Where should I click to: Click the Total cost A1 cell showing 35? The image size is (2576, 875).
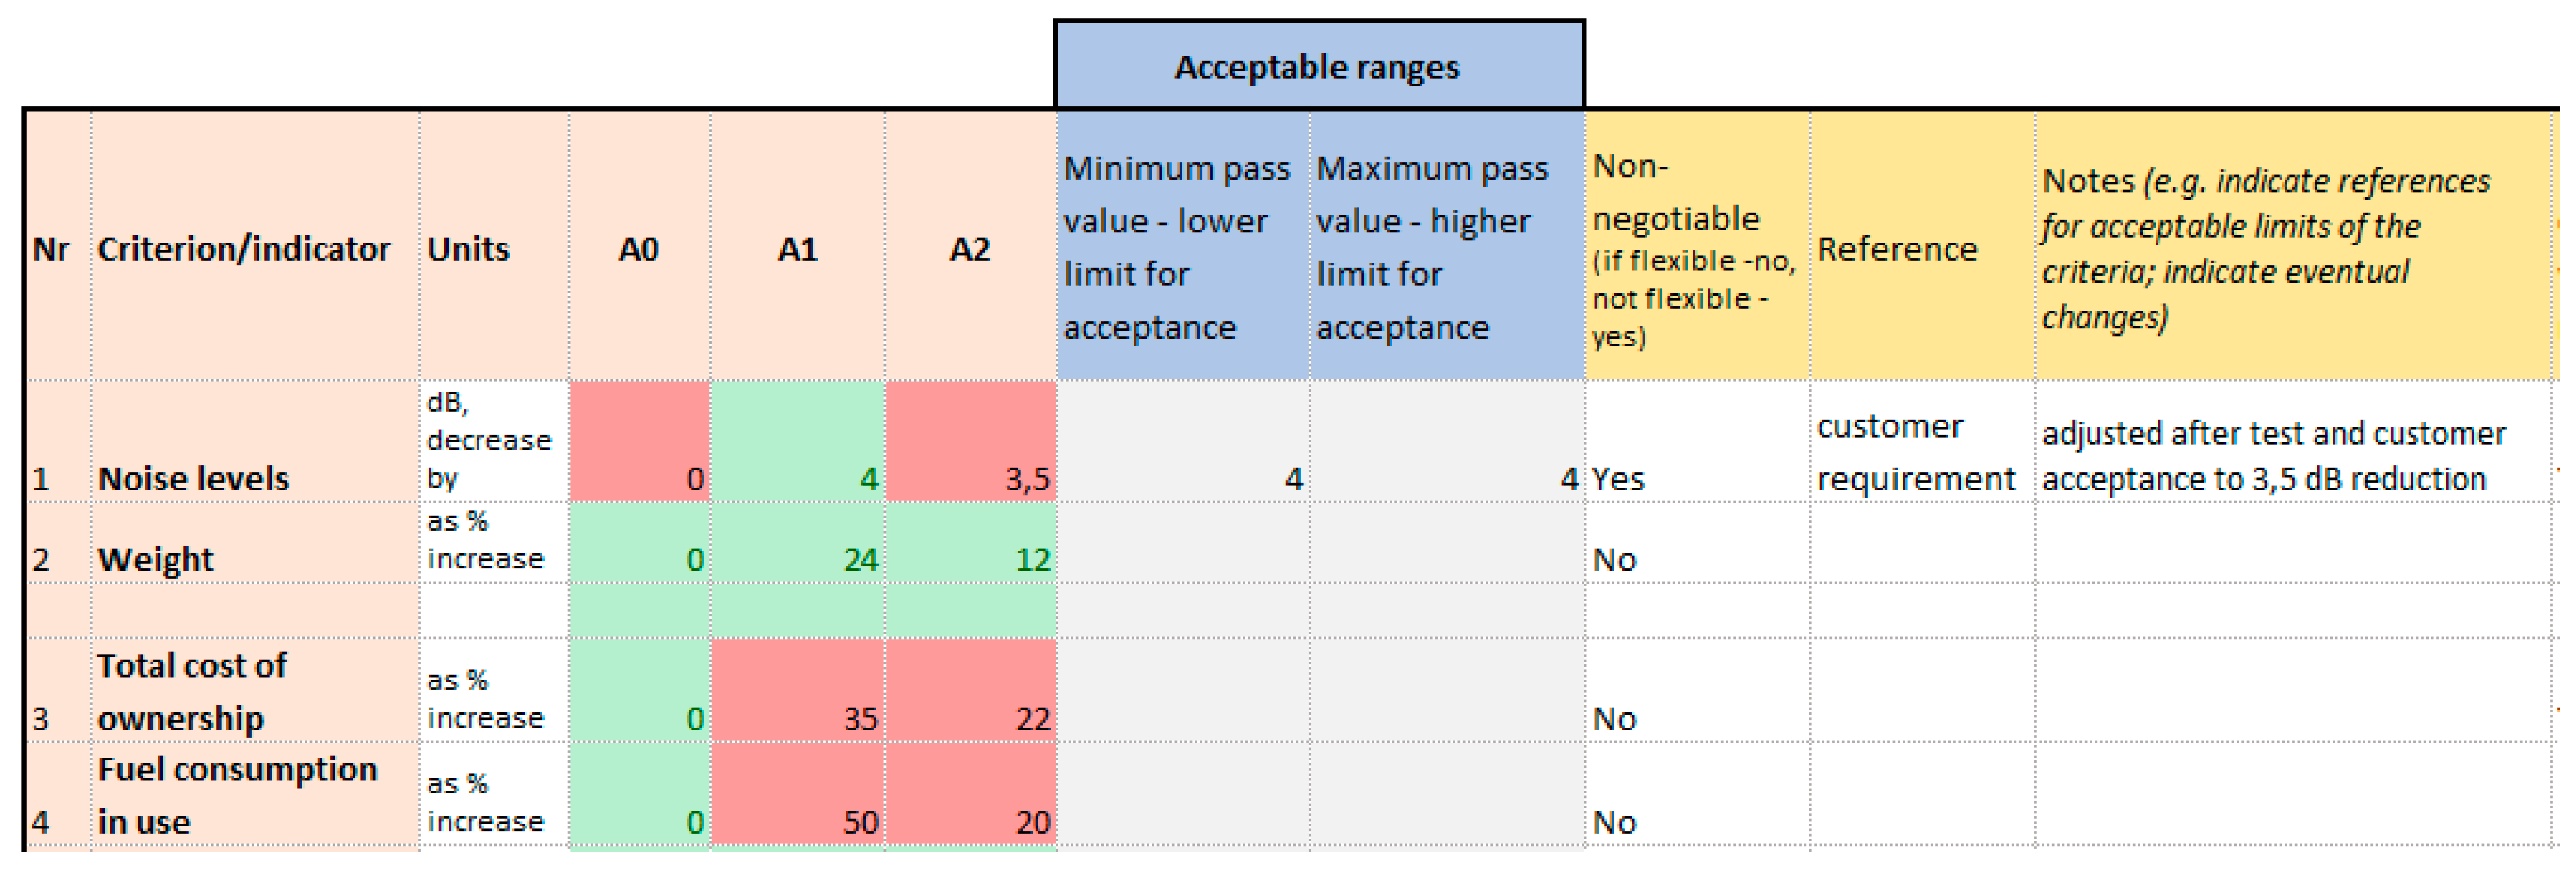click(797, 691)
